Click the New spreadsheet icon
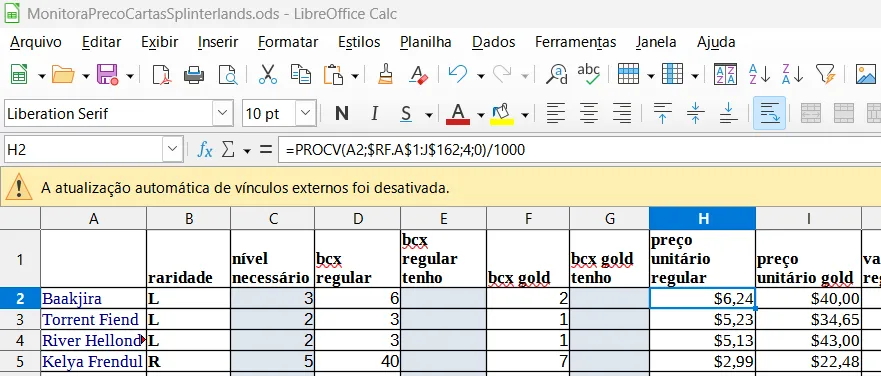The height and width of the screenshot is (376, 881). point(20,74)
